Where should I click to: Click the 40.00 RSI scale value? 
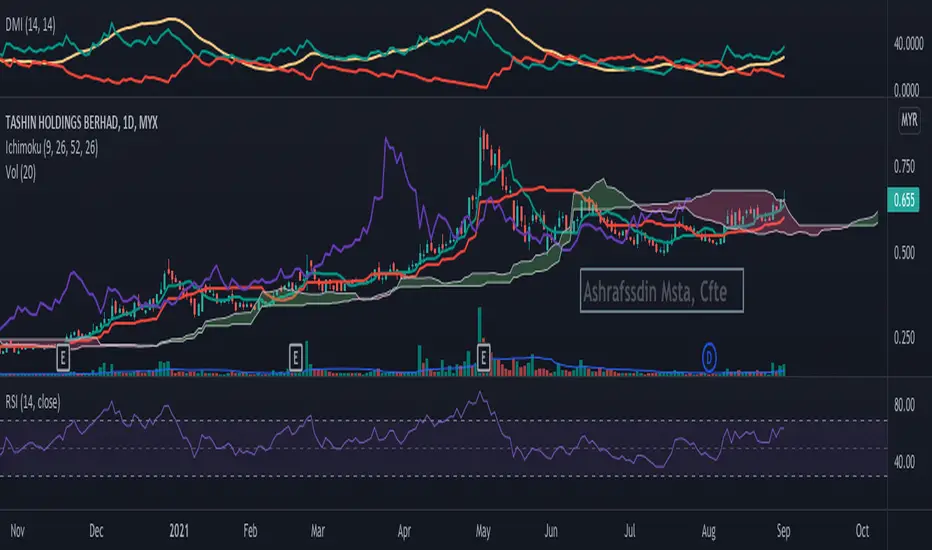(904, 461)
